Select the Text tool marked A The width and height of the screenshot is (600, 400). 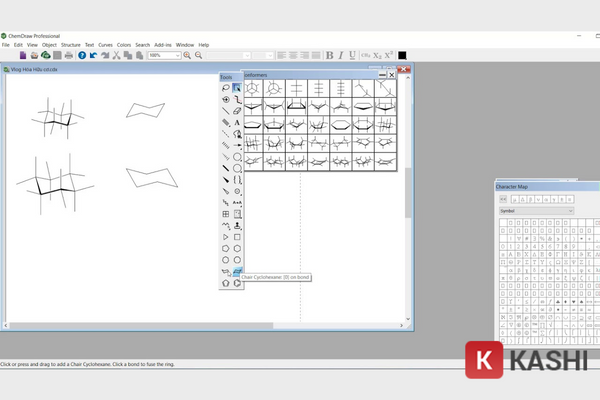(x=237, y=122)
